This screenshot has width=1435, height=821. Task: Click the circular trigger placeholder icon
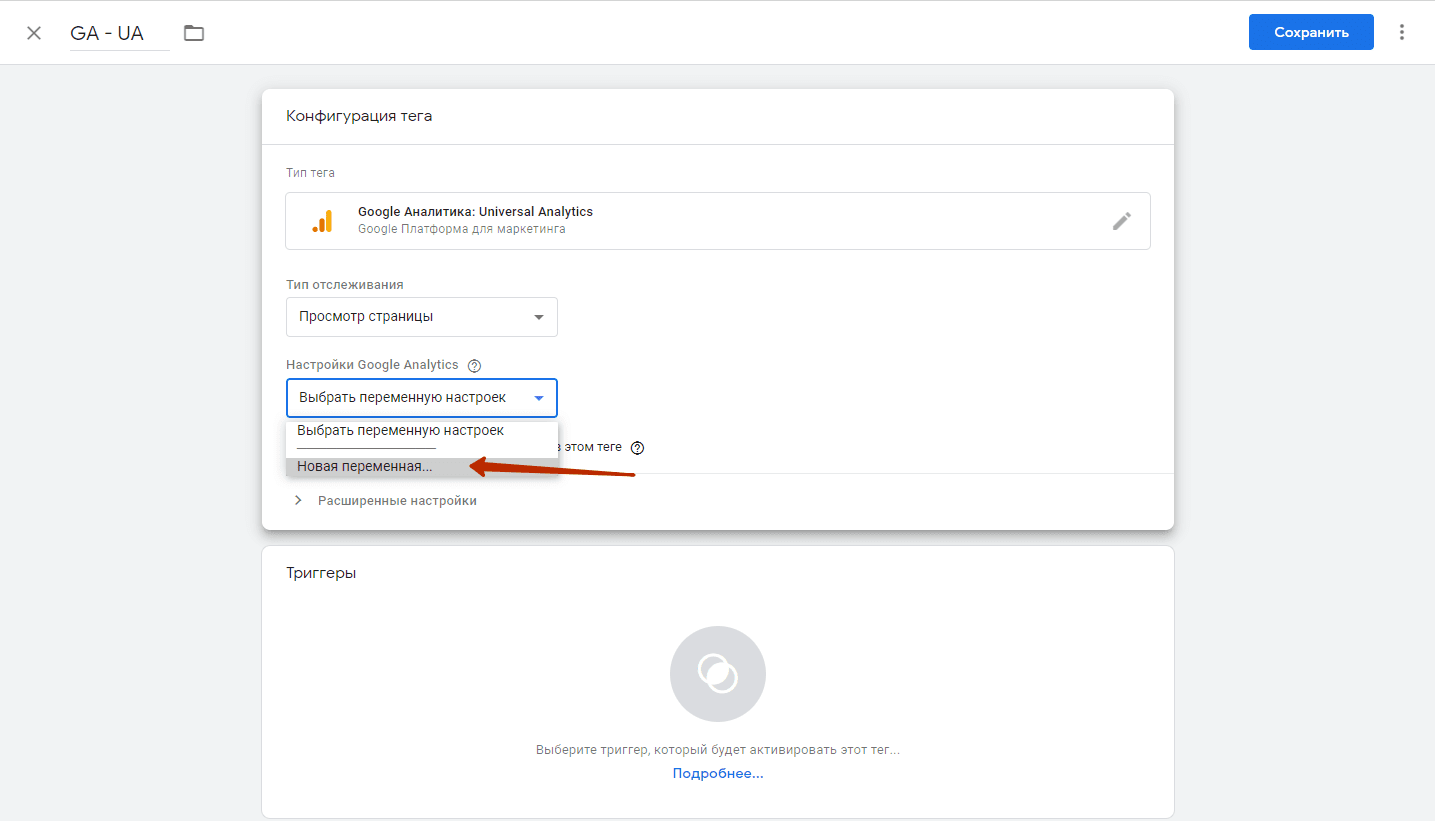718,674
